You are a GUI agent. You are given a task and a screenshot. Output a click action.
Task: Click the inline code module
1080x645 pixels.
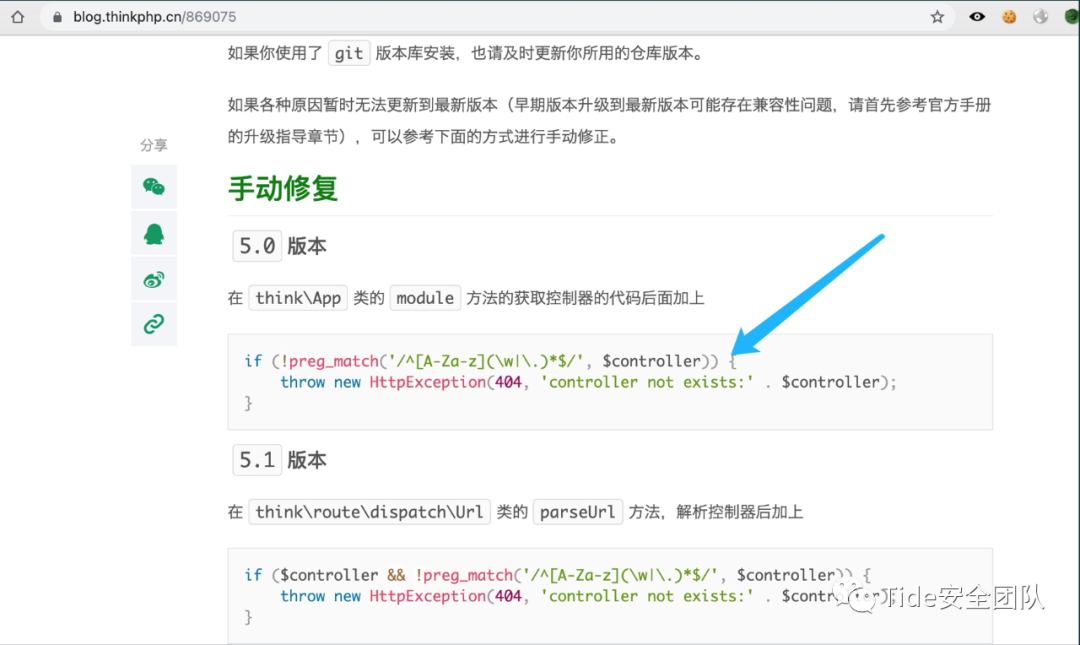pos(425,298)
